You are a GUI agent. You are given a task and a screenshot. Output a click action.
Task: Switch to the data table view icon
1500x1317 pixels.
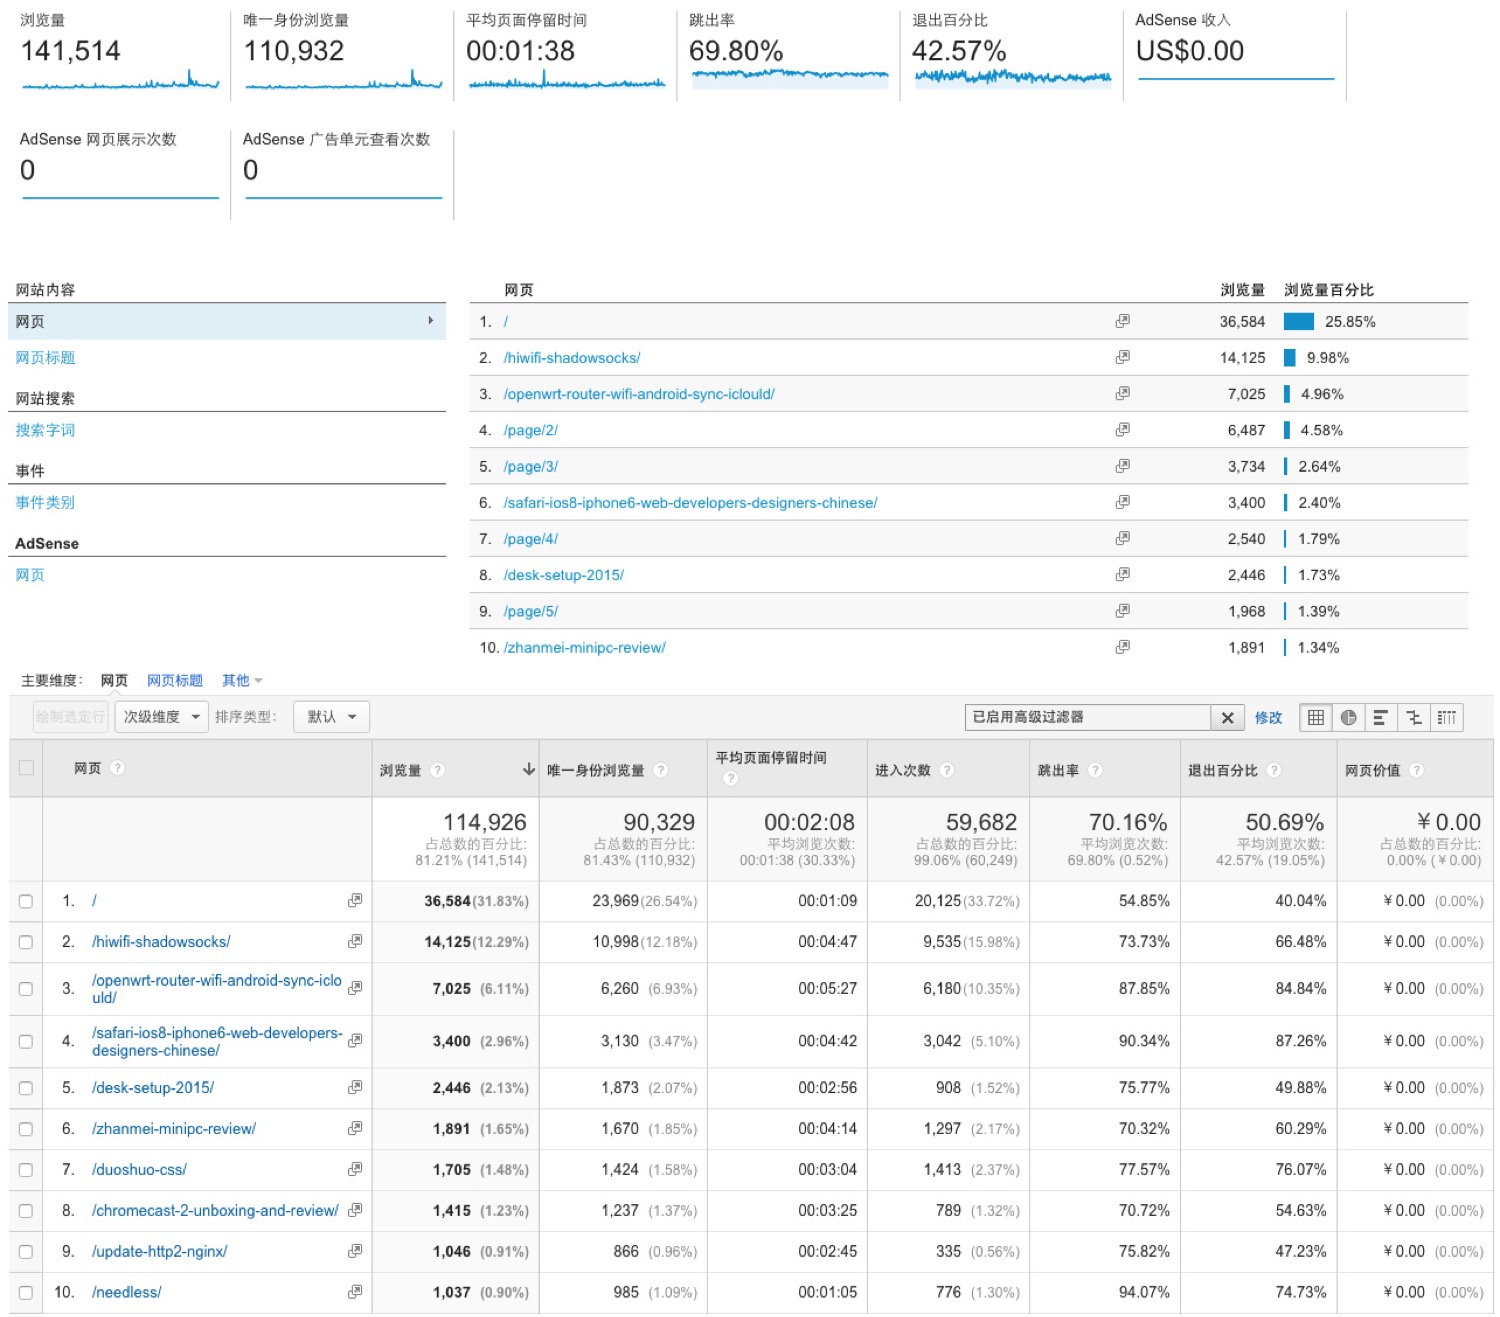tap(1315, 717)
